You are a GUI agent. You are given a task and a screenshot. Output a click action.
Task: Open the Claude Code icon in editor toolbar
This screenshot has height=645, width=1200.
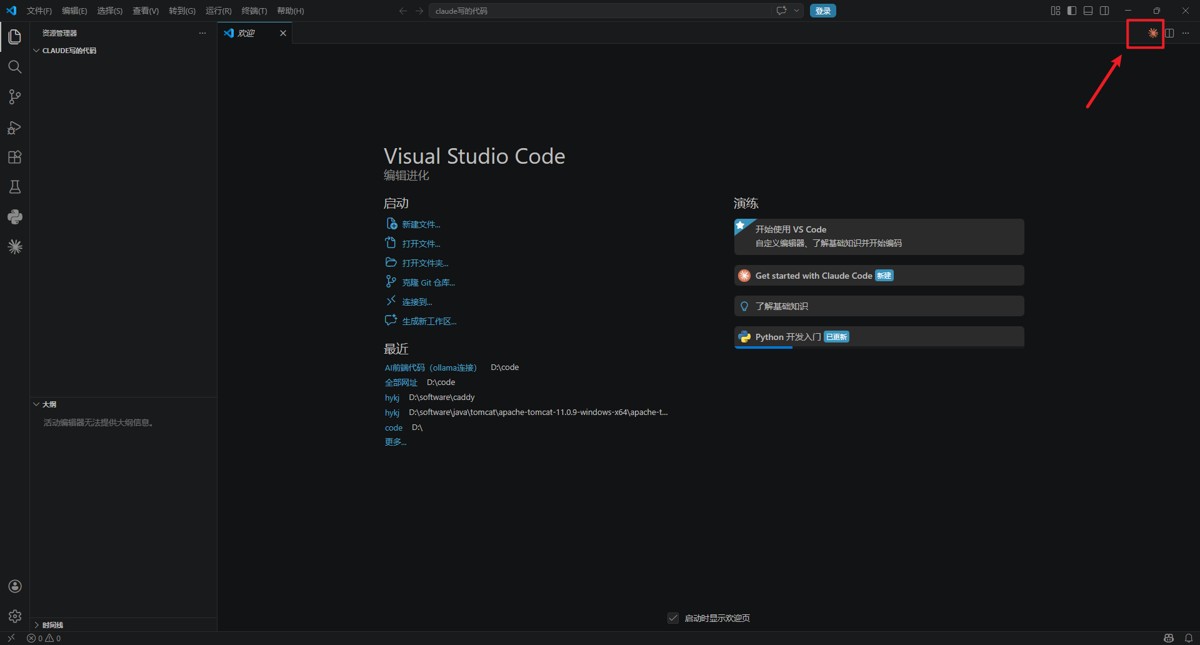click(1153, 33)
